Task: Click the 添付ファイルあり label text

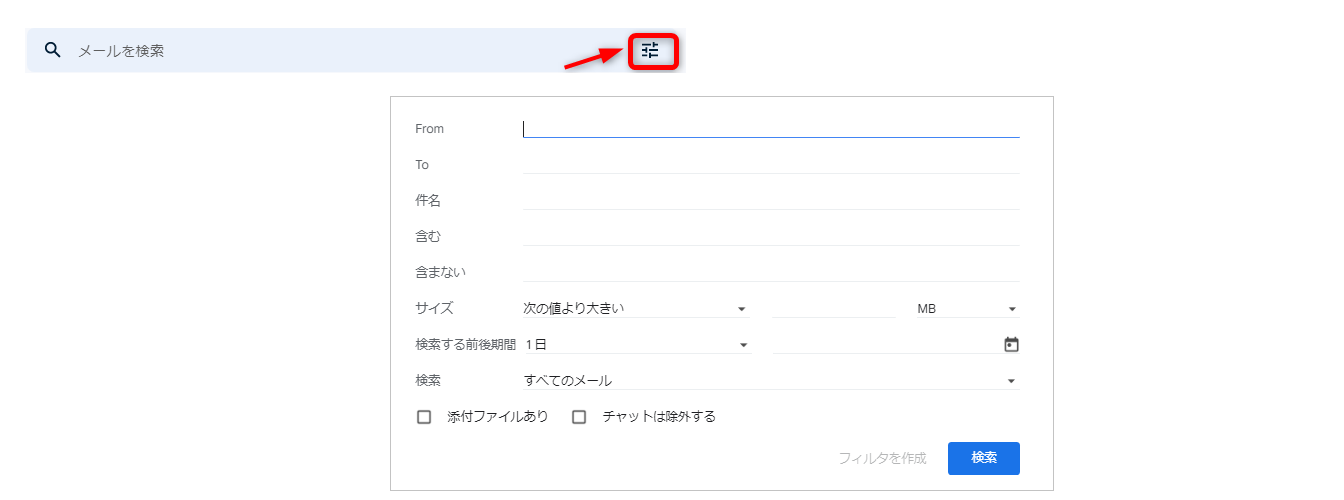Action: click(x=498, y=417)
